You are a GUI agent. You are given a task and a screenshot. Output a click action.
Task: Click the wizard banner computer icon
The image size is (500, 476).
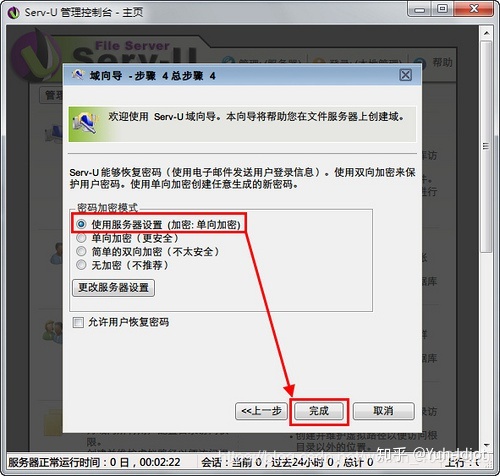(85, 124)
